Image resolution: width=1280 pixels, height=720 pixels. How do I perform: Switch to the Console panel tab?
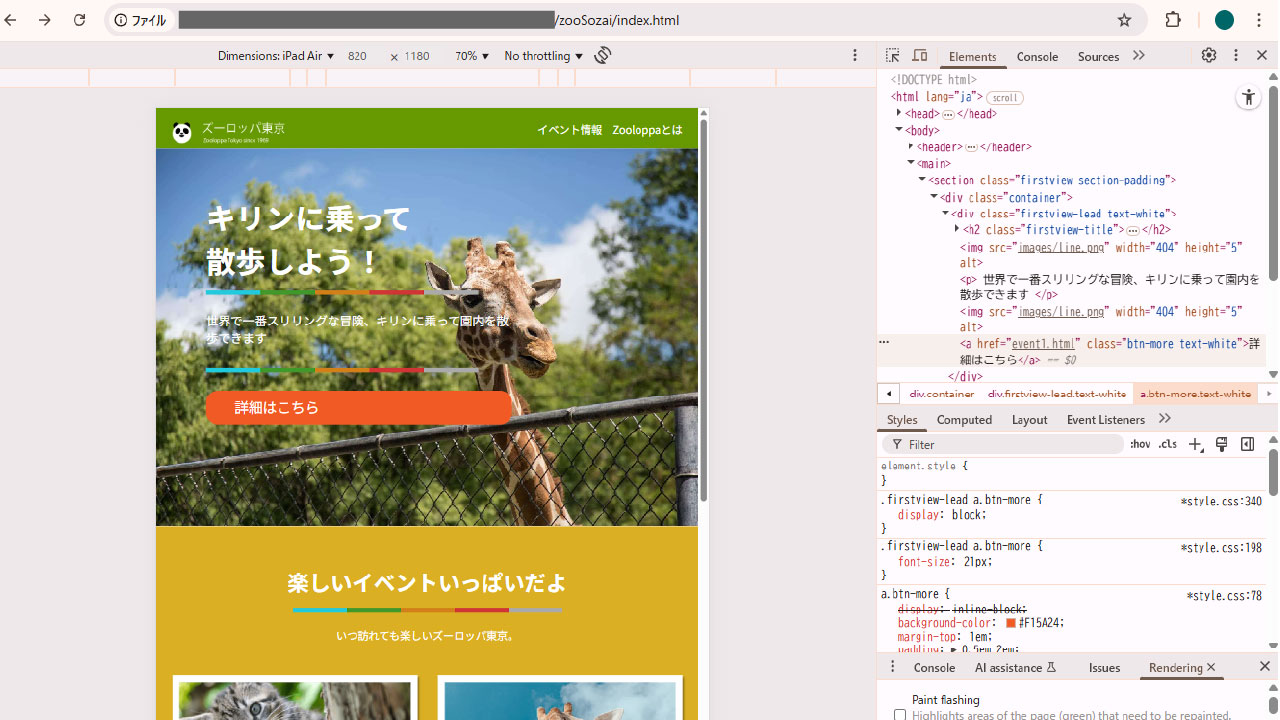[1037, 57]
